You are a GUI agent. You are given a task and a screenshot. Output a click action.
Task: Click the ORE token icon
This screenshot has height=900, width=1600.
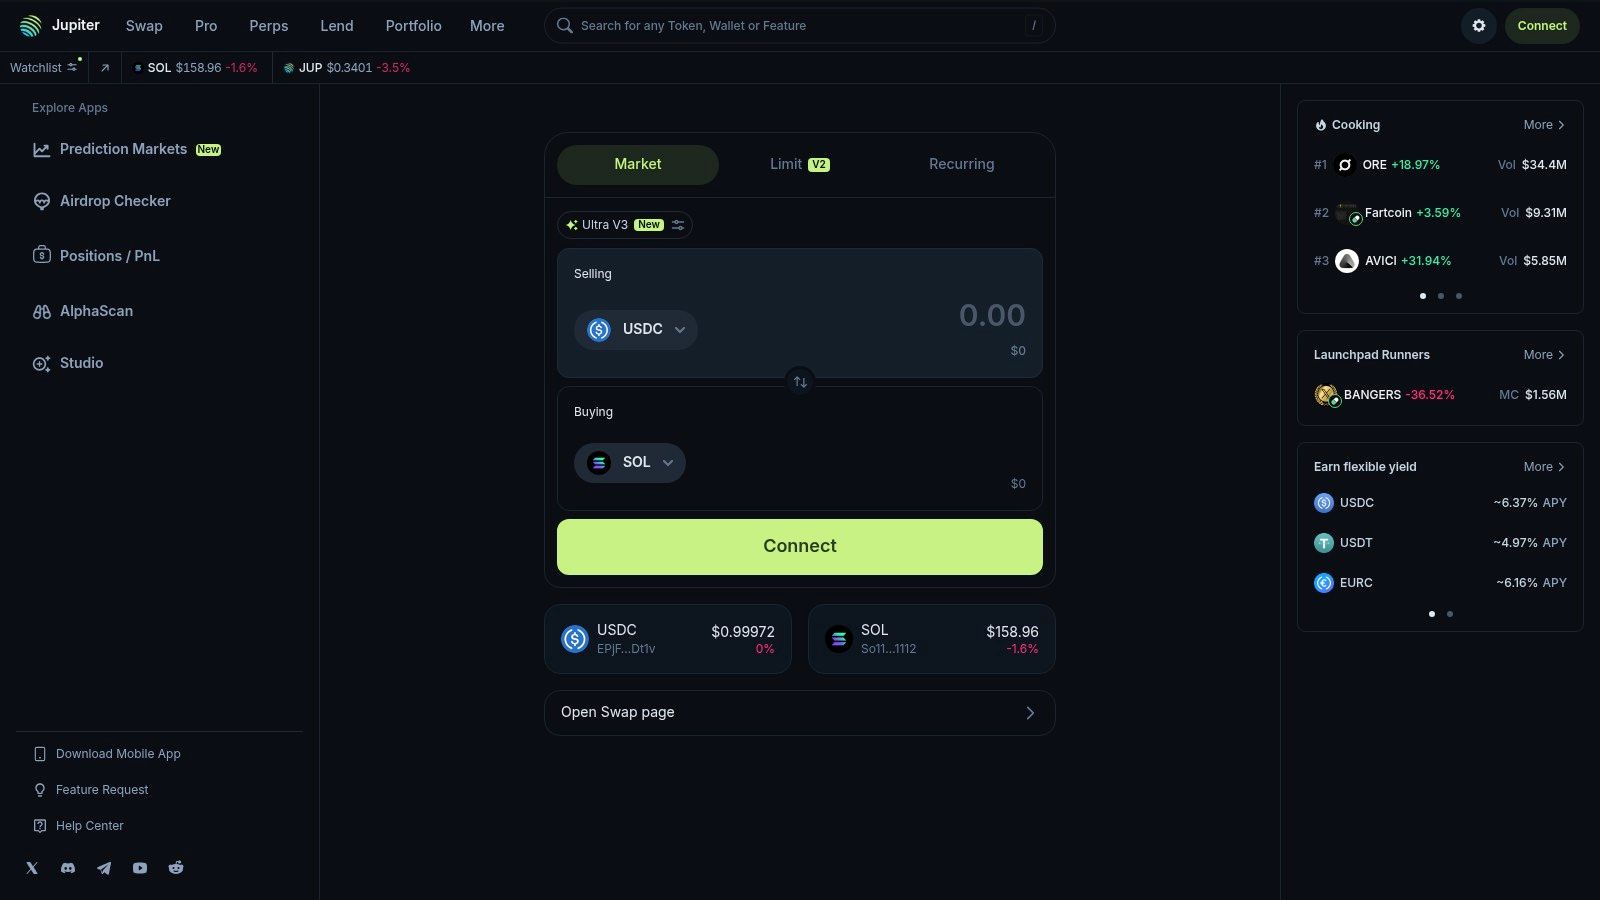tap(1346, 165)
